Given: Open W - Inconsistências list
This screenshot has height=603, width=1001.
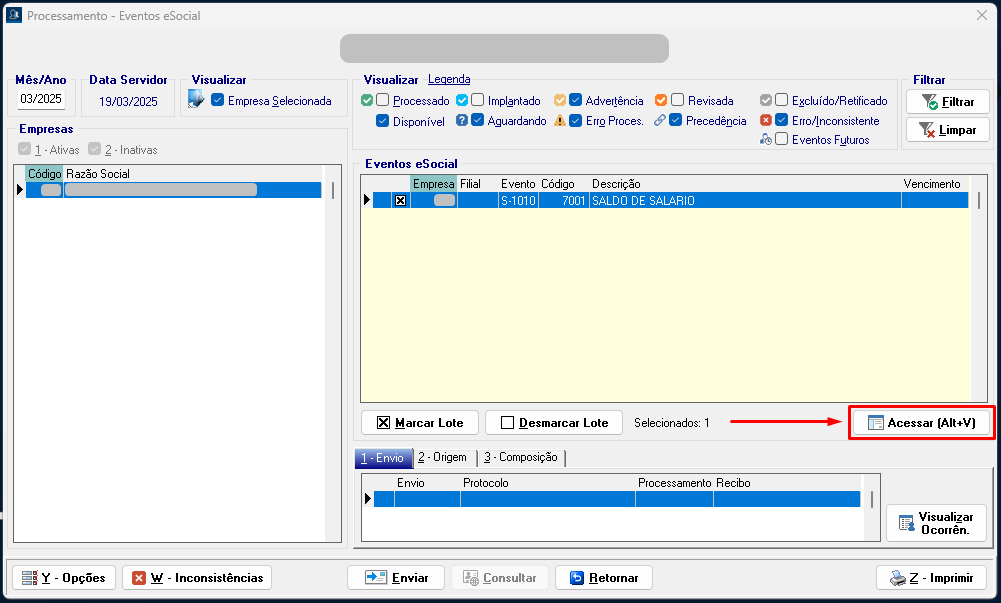Looking at the screenshot, I should click(x=197, y=578).
